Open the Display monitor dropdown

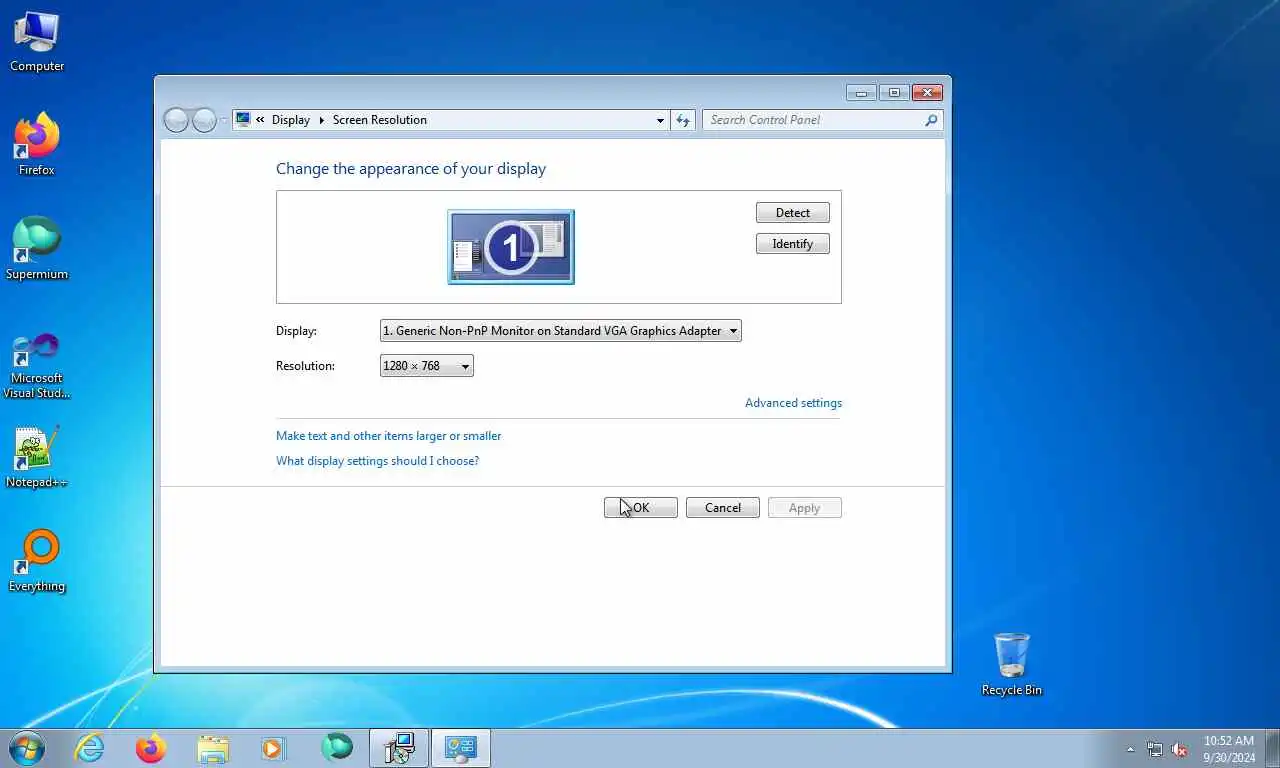[561, 331]
